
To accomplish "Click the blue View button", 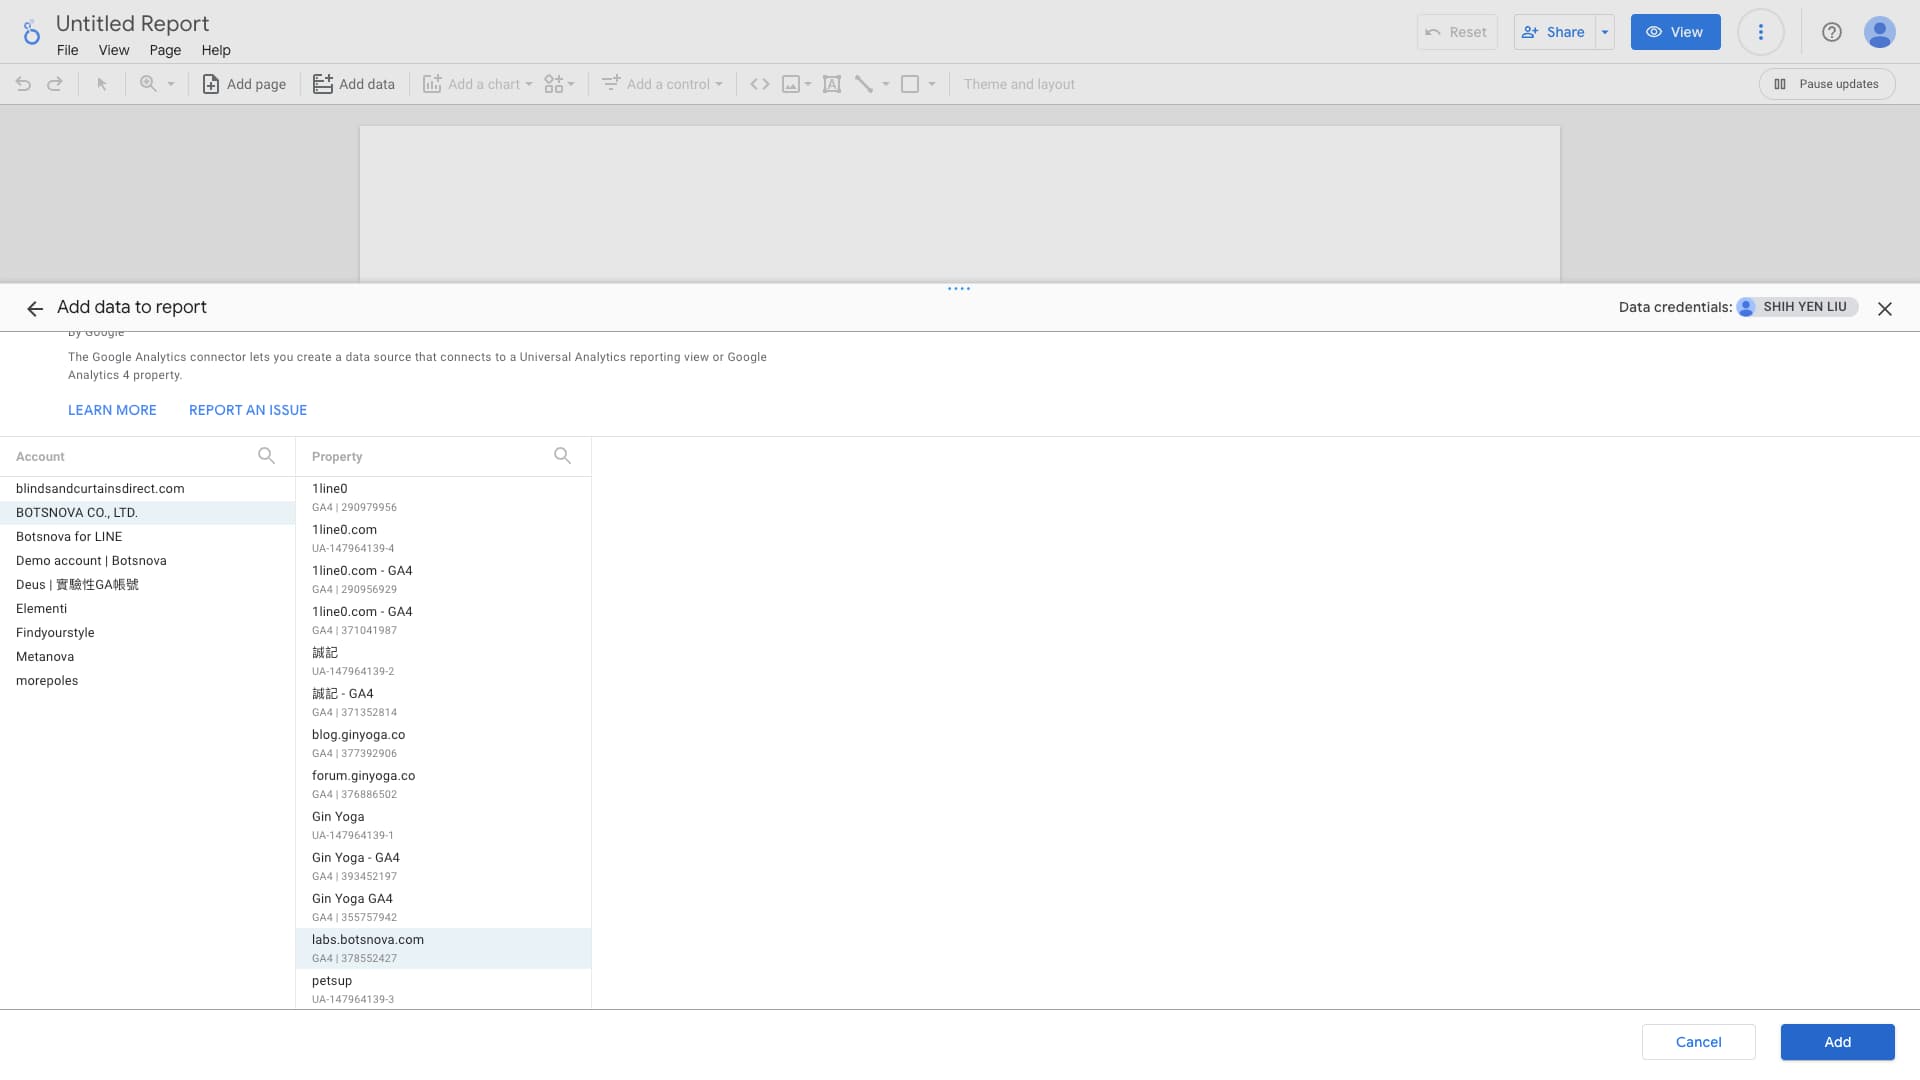I will (x=1676, y=32).
